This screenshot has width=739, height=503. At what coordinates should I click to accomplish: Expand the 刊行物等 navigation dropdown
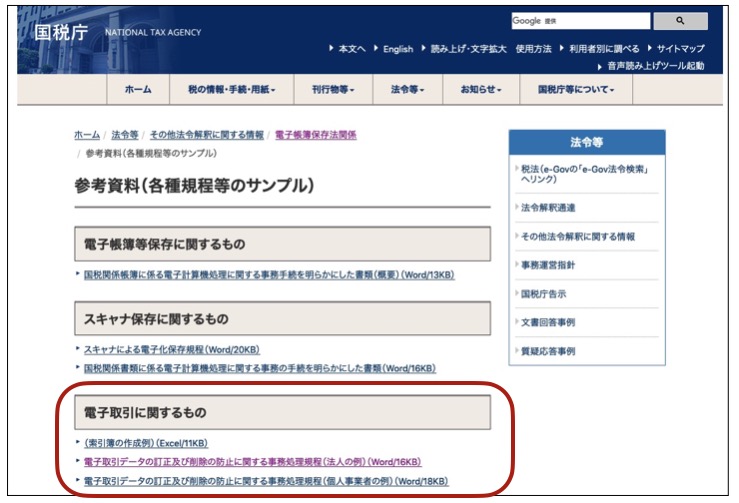332,89
